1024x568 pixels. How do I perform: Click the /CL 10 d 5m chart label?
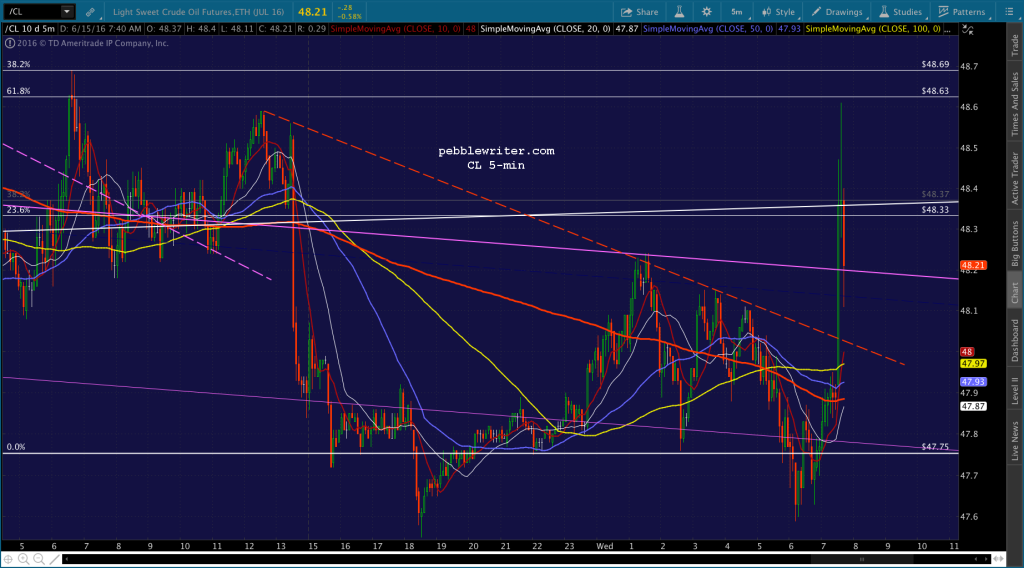(30, 29)
